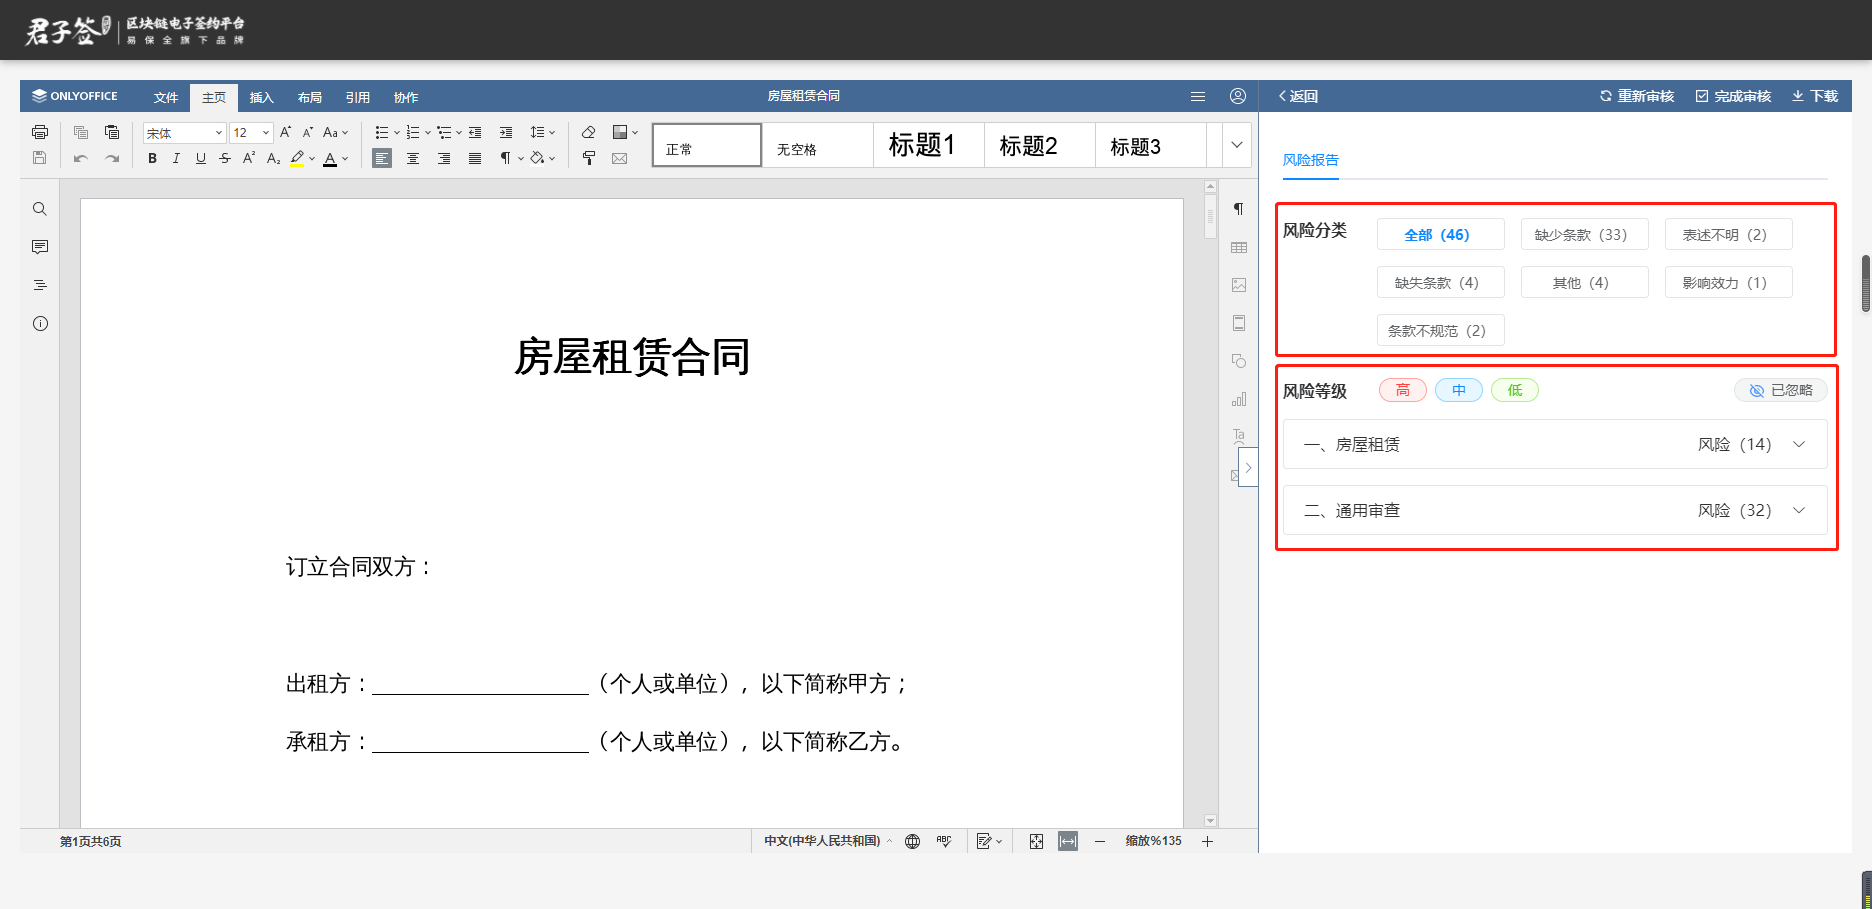This screenshot has height=909, width=1872.
Task: Open the search icon in left sidebar
Action: click(40, 209)
